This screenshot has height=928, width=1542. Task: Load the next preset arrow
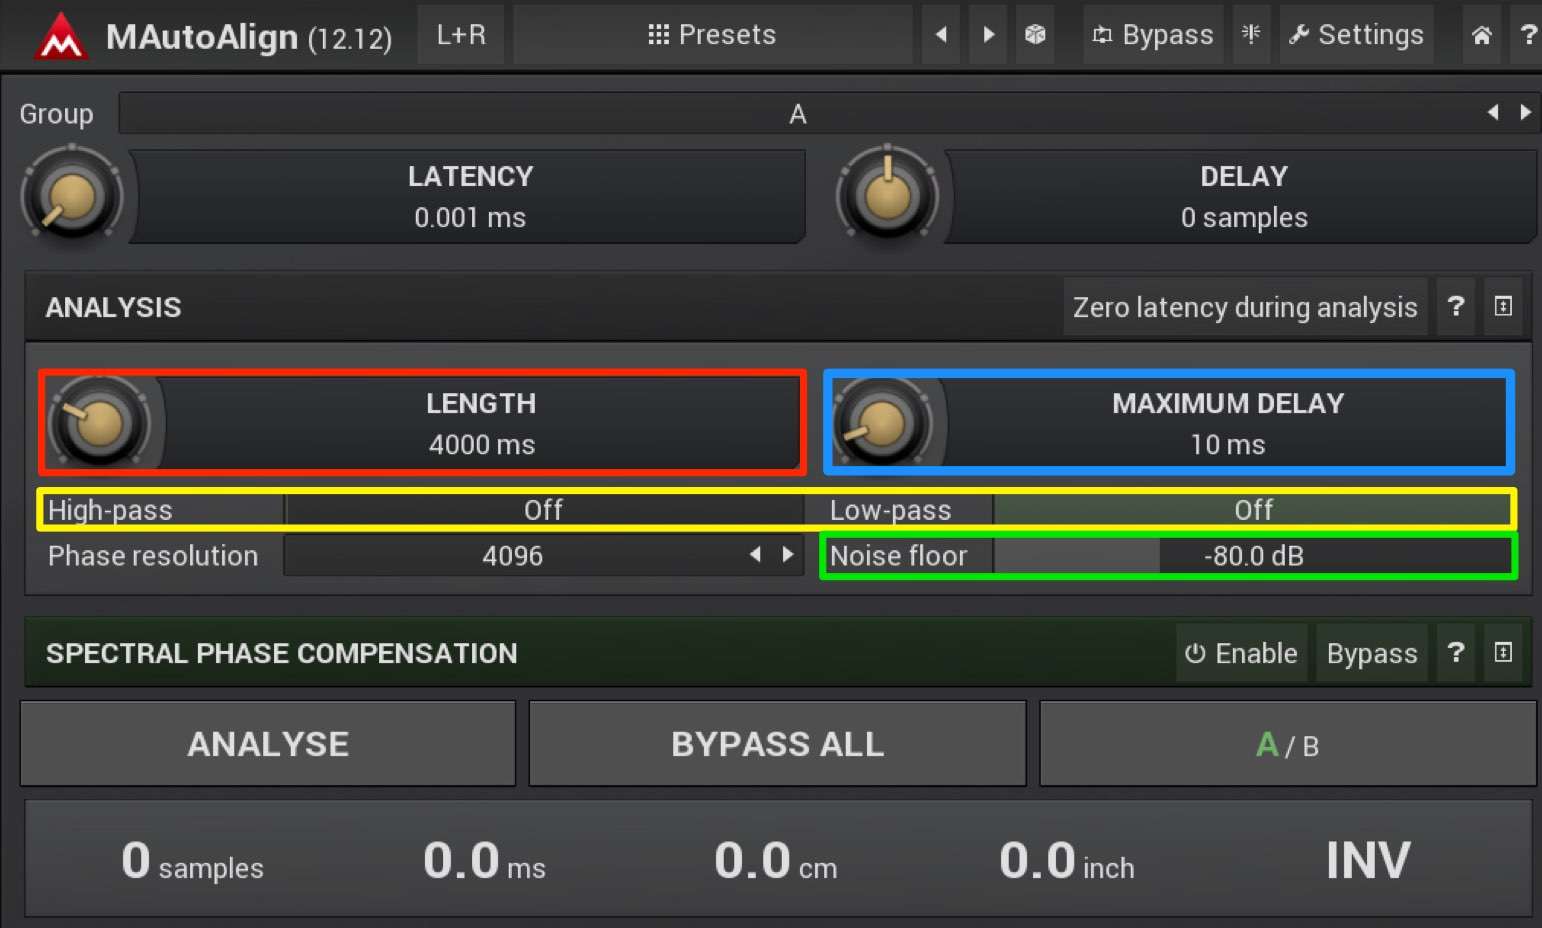click(988, 35)
